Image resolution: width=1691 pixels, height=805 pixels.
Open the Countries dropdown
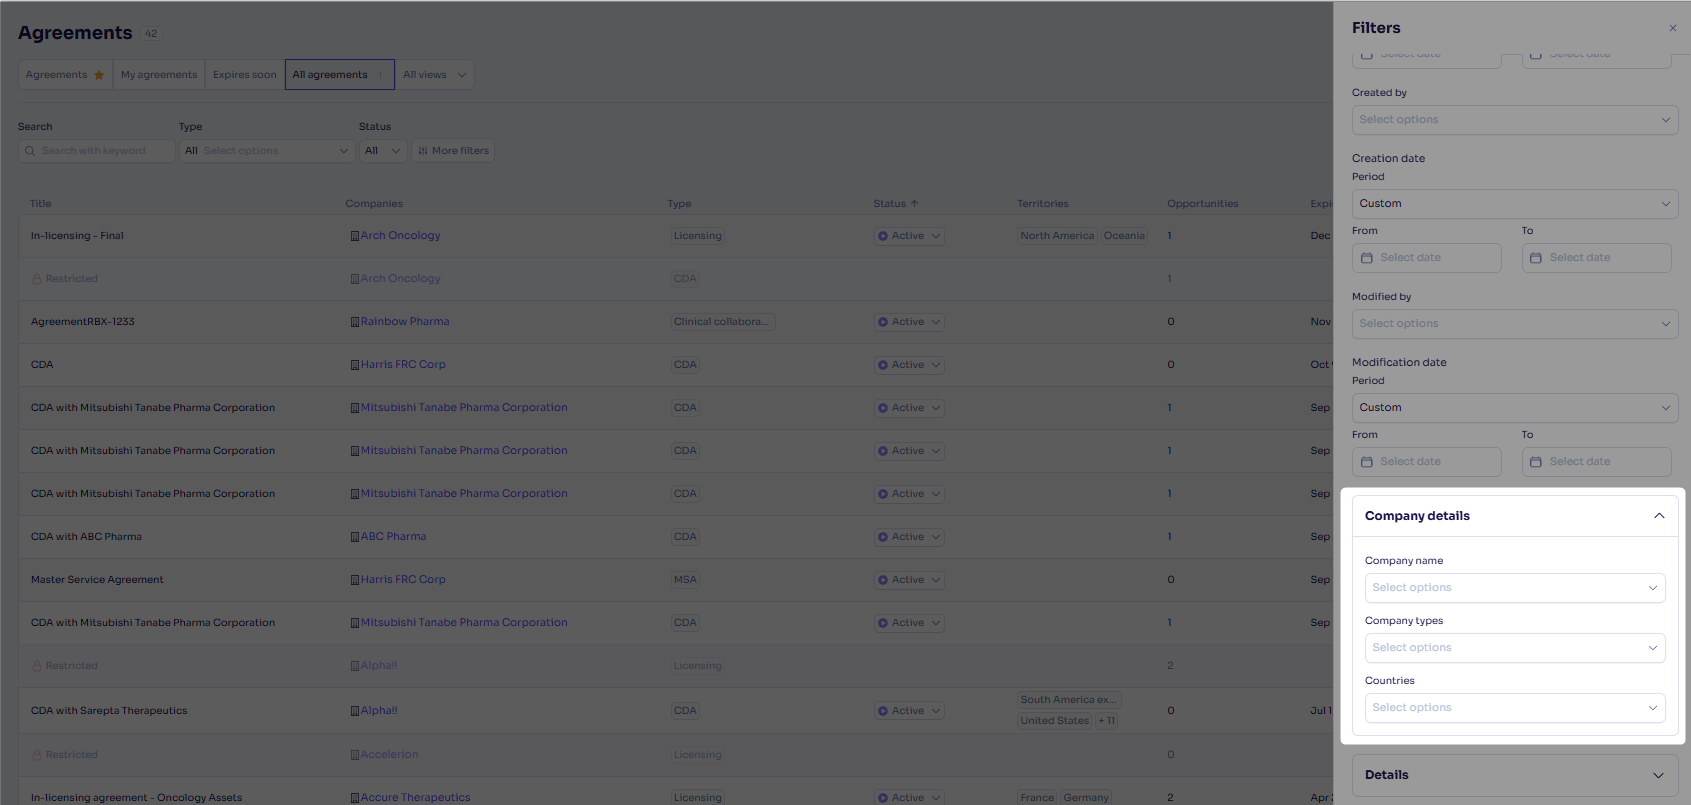pos(1515,708)
